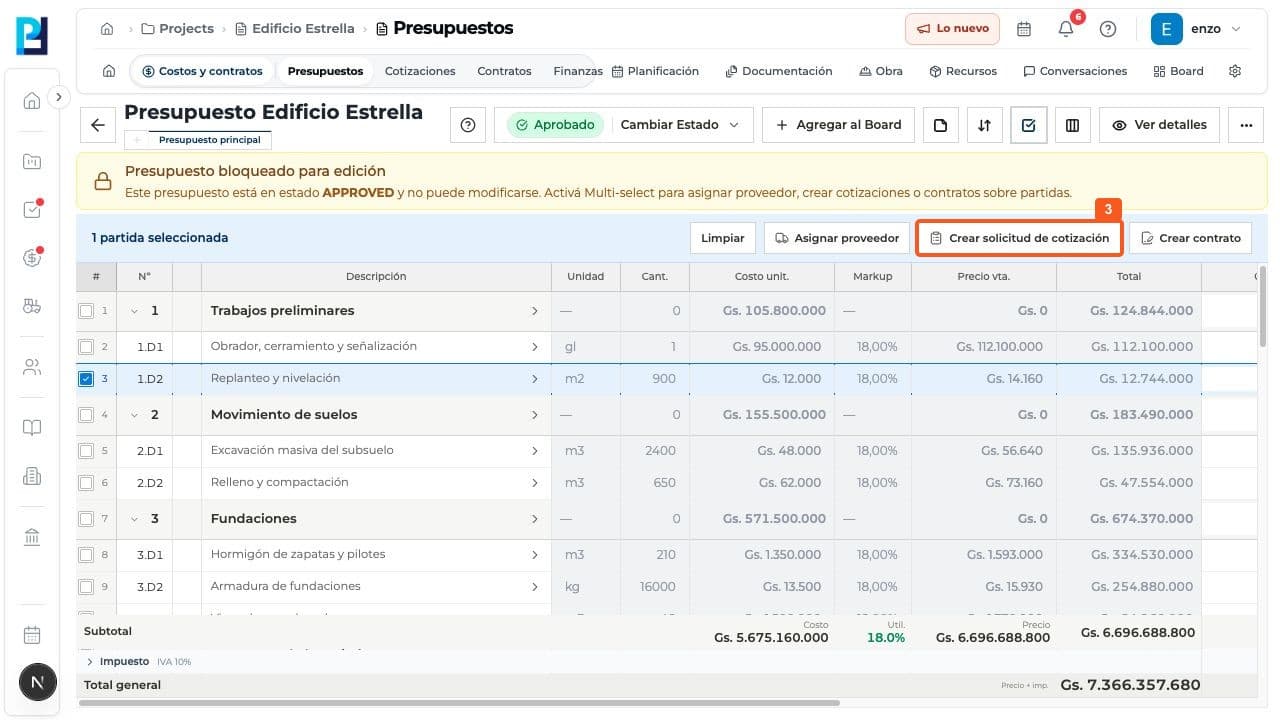Open the settings gear in the module bar

point(1235,71)
